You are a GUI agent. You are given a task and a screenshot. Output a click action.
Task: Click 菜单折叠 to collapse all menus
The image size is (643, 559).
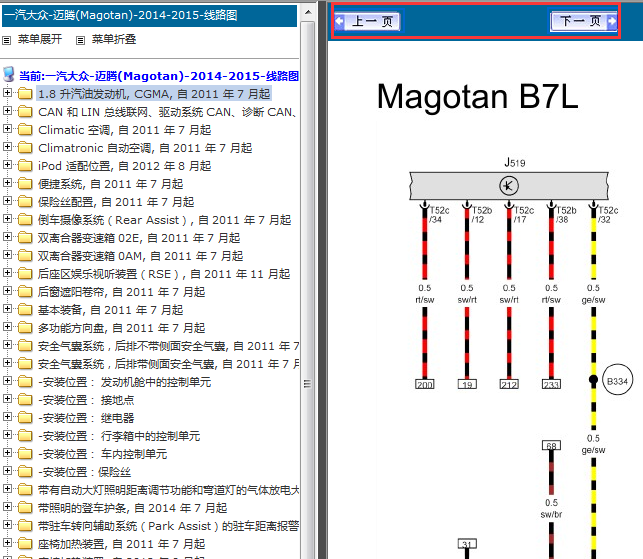[114, 39]
